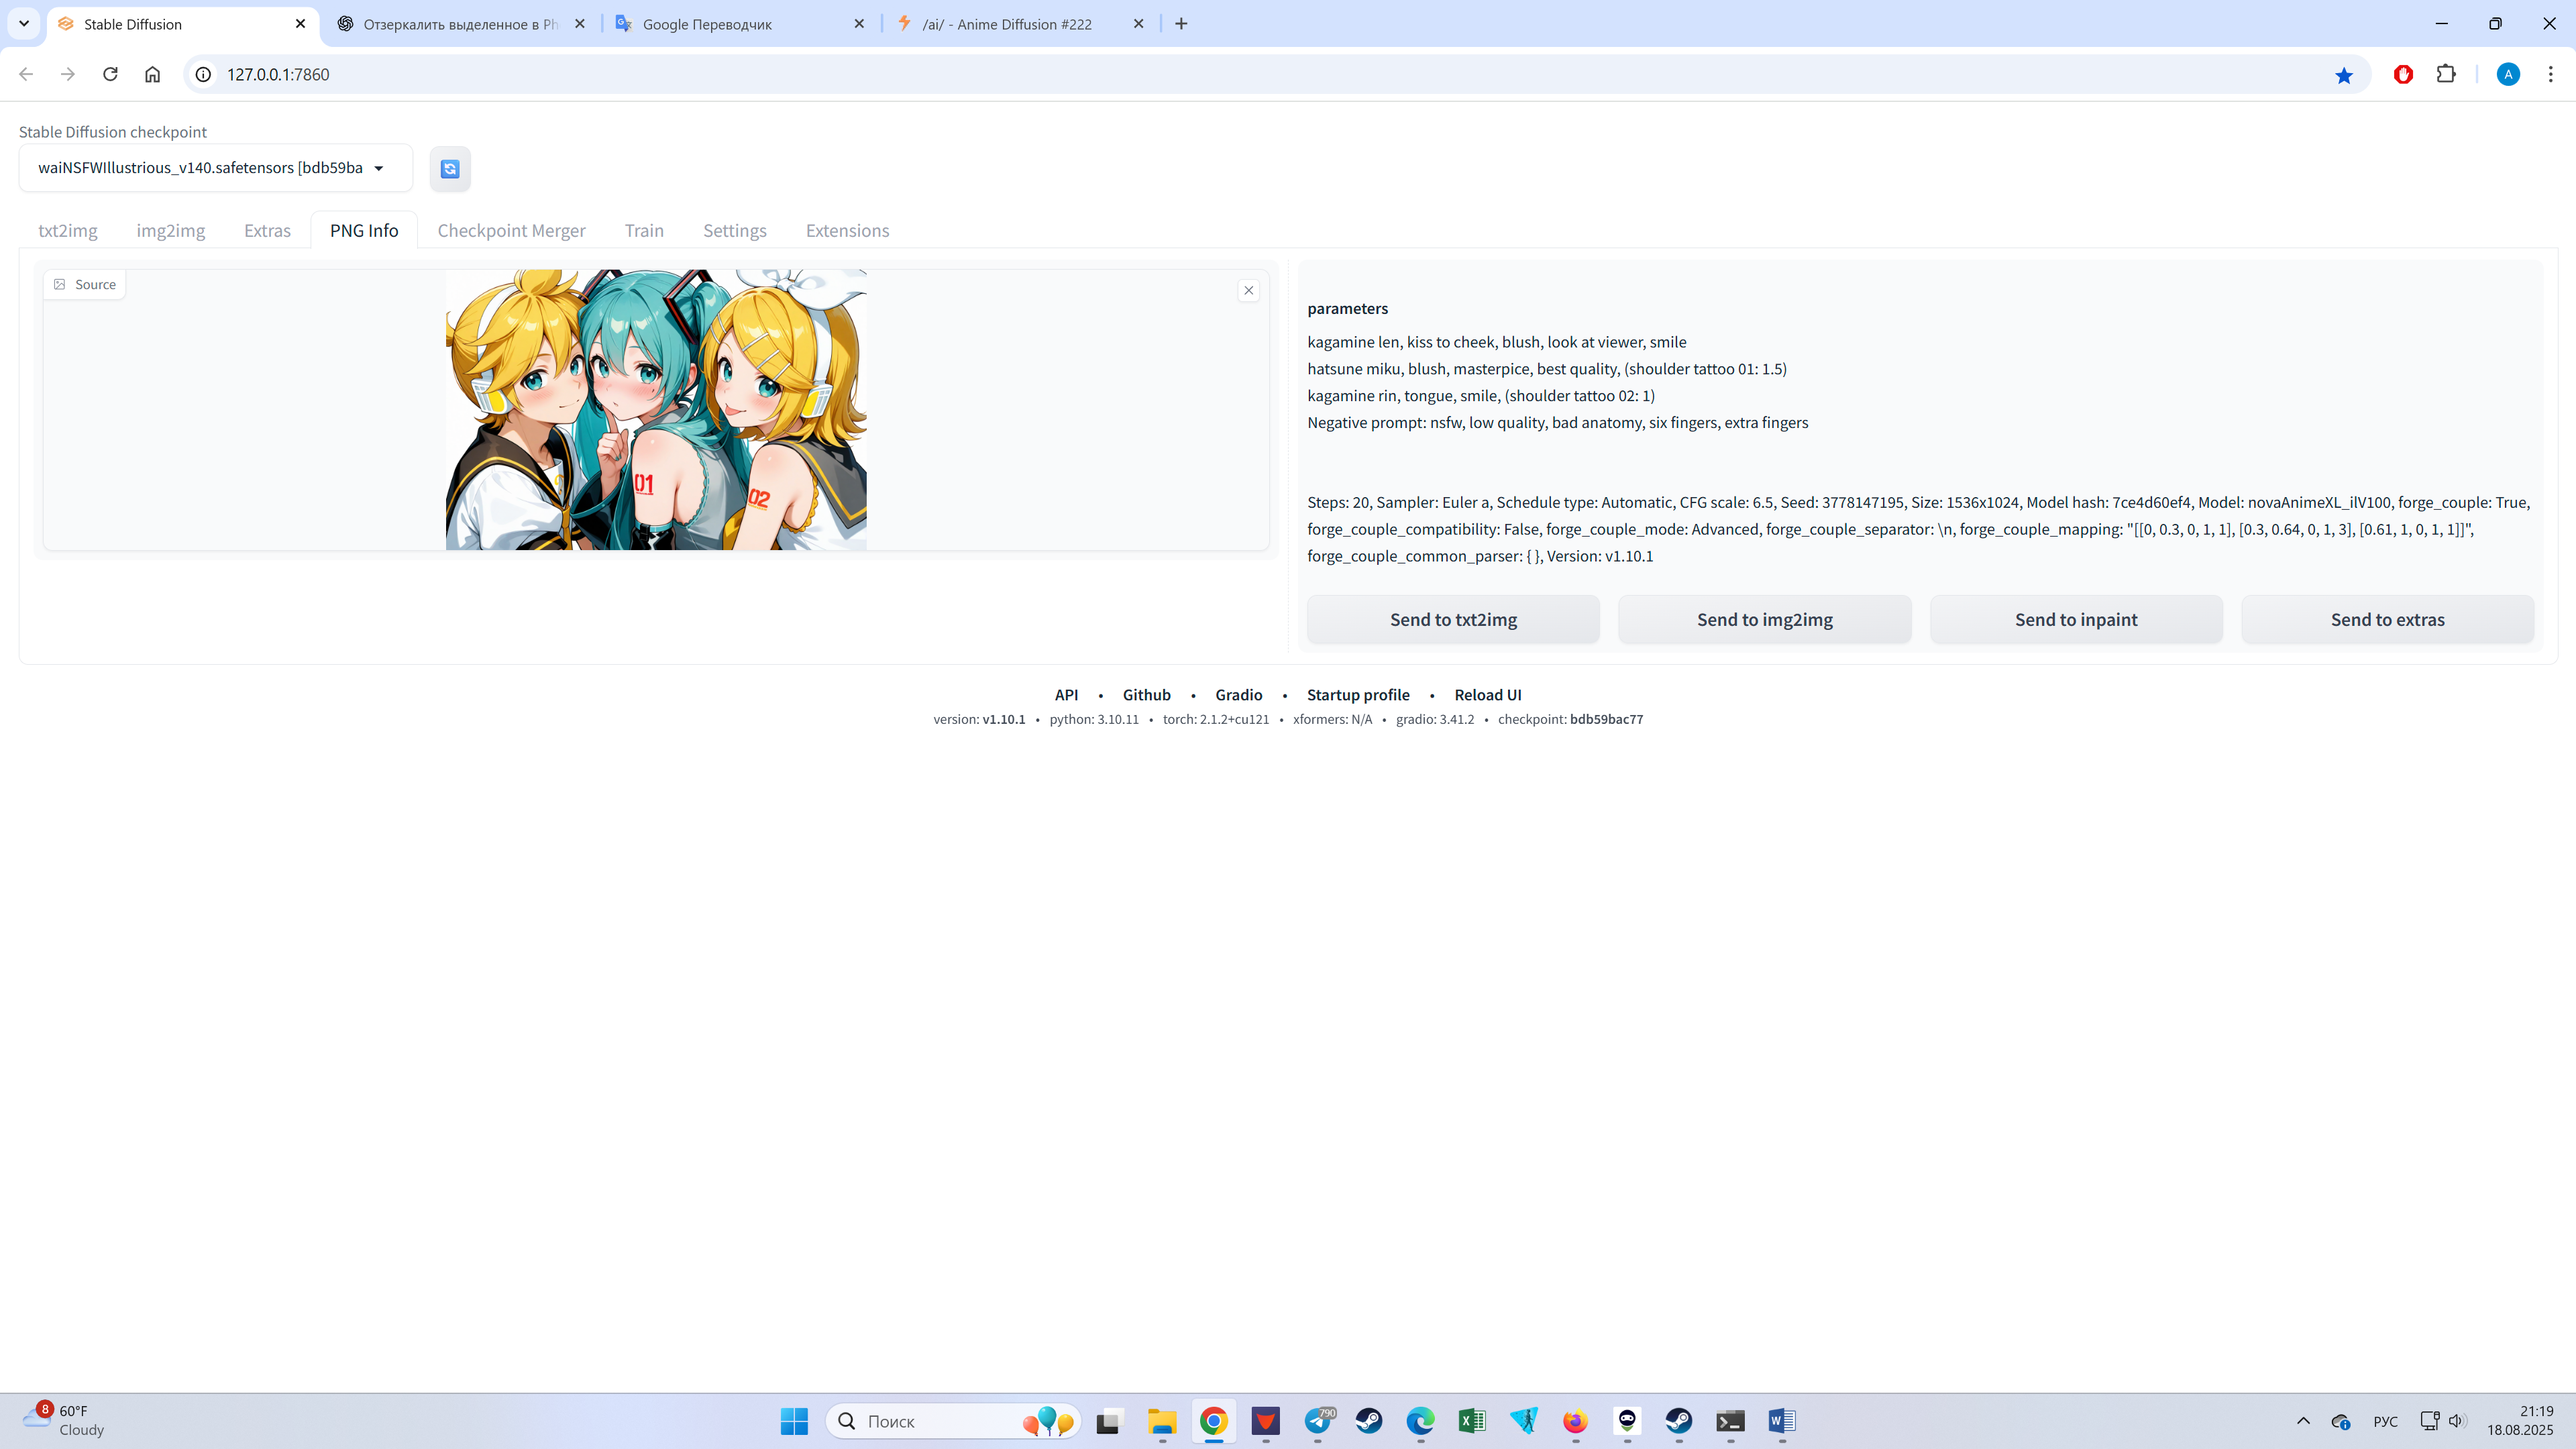2576x1449 pixels.
Task: Click the uploaded source image thumbnail
Action: pos(656,409)
